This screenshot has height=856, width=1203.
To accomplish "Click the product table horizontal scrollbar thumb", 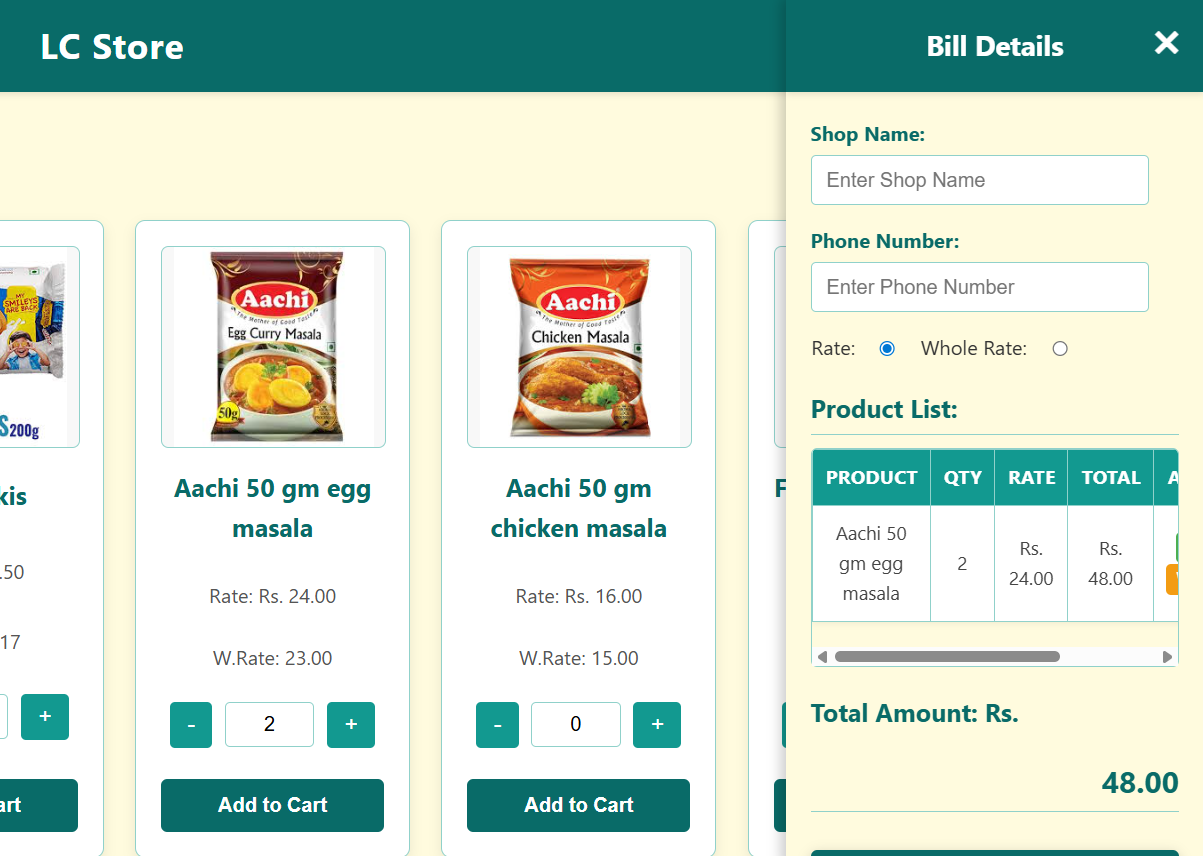I will coord(946,657).
